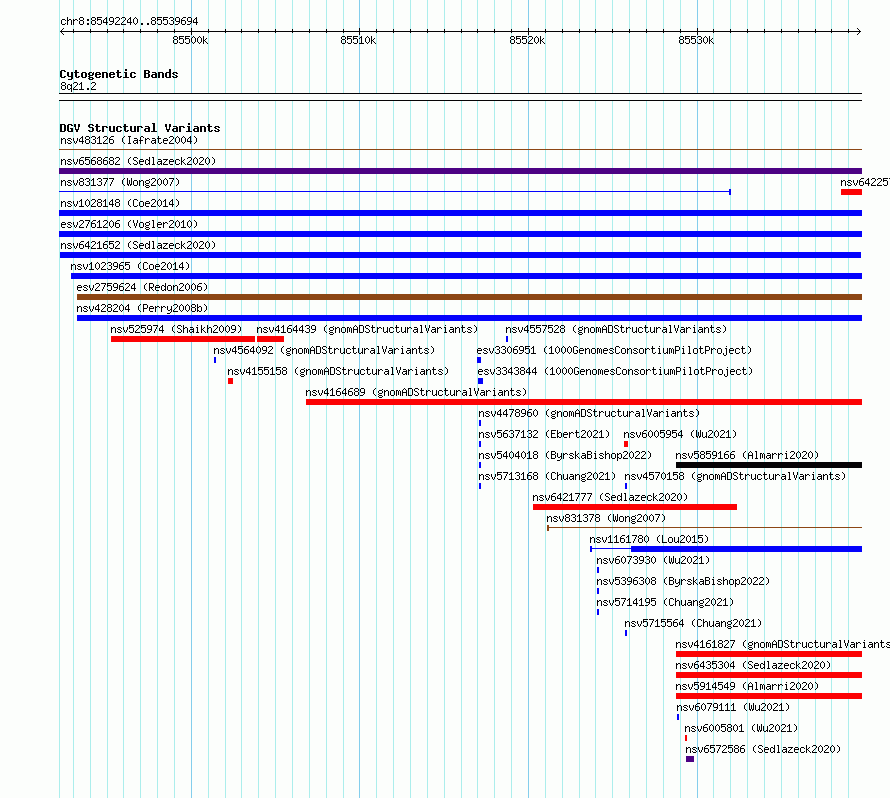Select the 8q21.2 band label
Screen dimensions: 890x798
coord(78,86)
